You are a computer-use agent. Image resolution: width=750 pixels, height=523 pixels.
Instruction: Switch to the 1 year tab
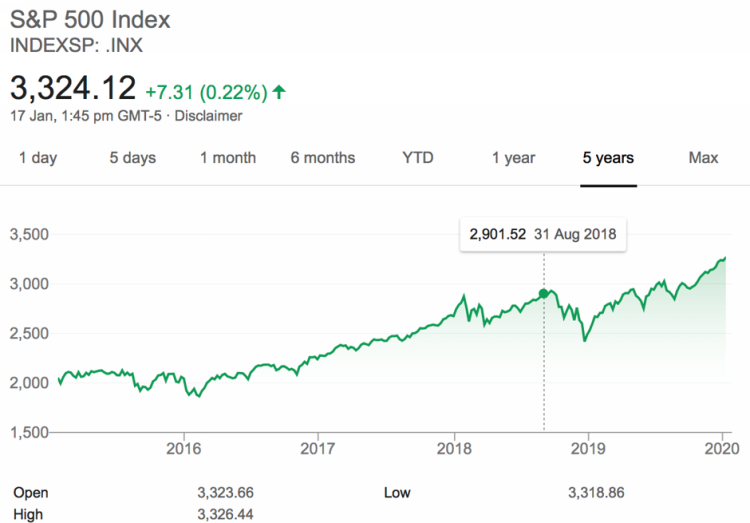point(513,158)
